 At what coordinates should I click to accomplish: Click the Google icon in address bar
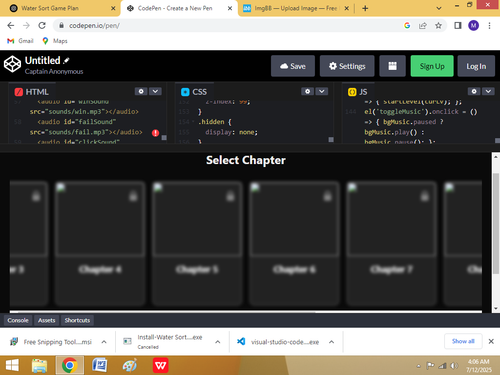coord(407,25)
